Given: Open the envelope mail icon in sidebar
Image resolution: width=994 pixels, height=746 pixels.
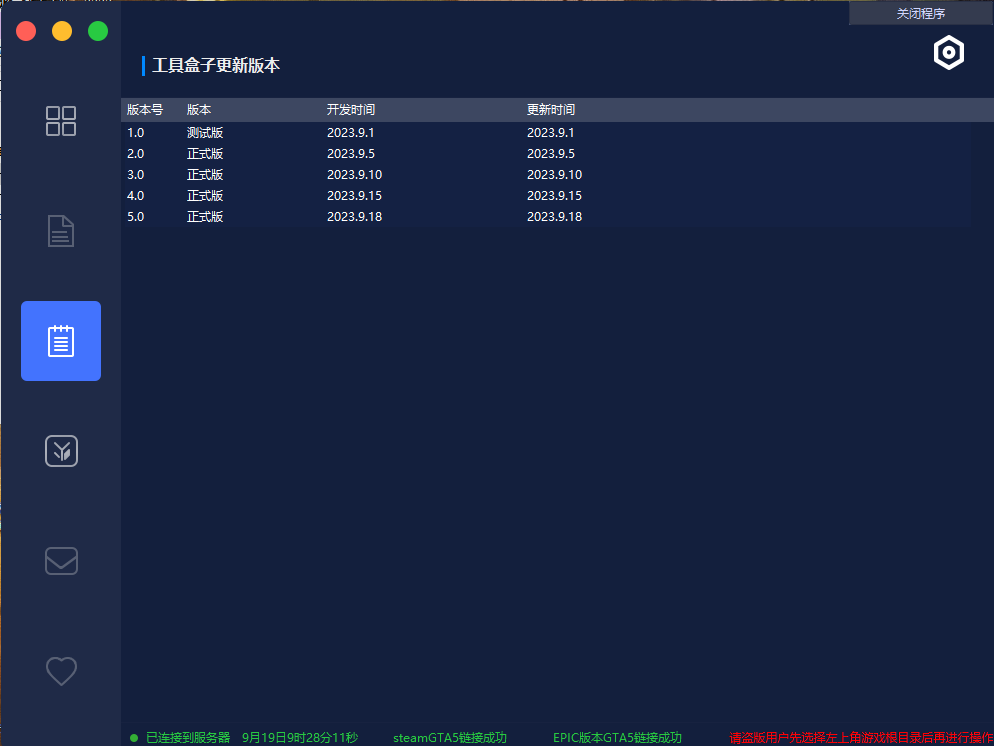Looking at the screenshot, I should [x=61, y=561].
